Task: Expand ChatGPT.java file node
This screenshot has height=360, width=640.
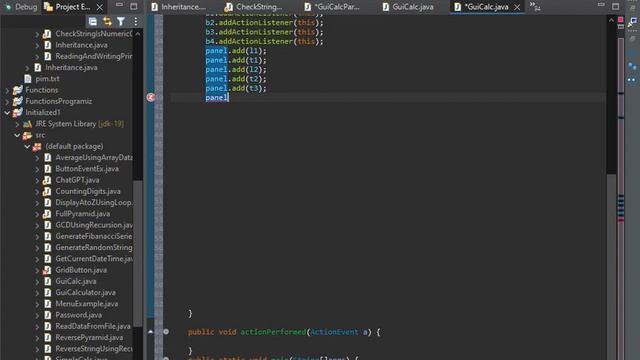Action: click(x=37, y=180)
